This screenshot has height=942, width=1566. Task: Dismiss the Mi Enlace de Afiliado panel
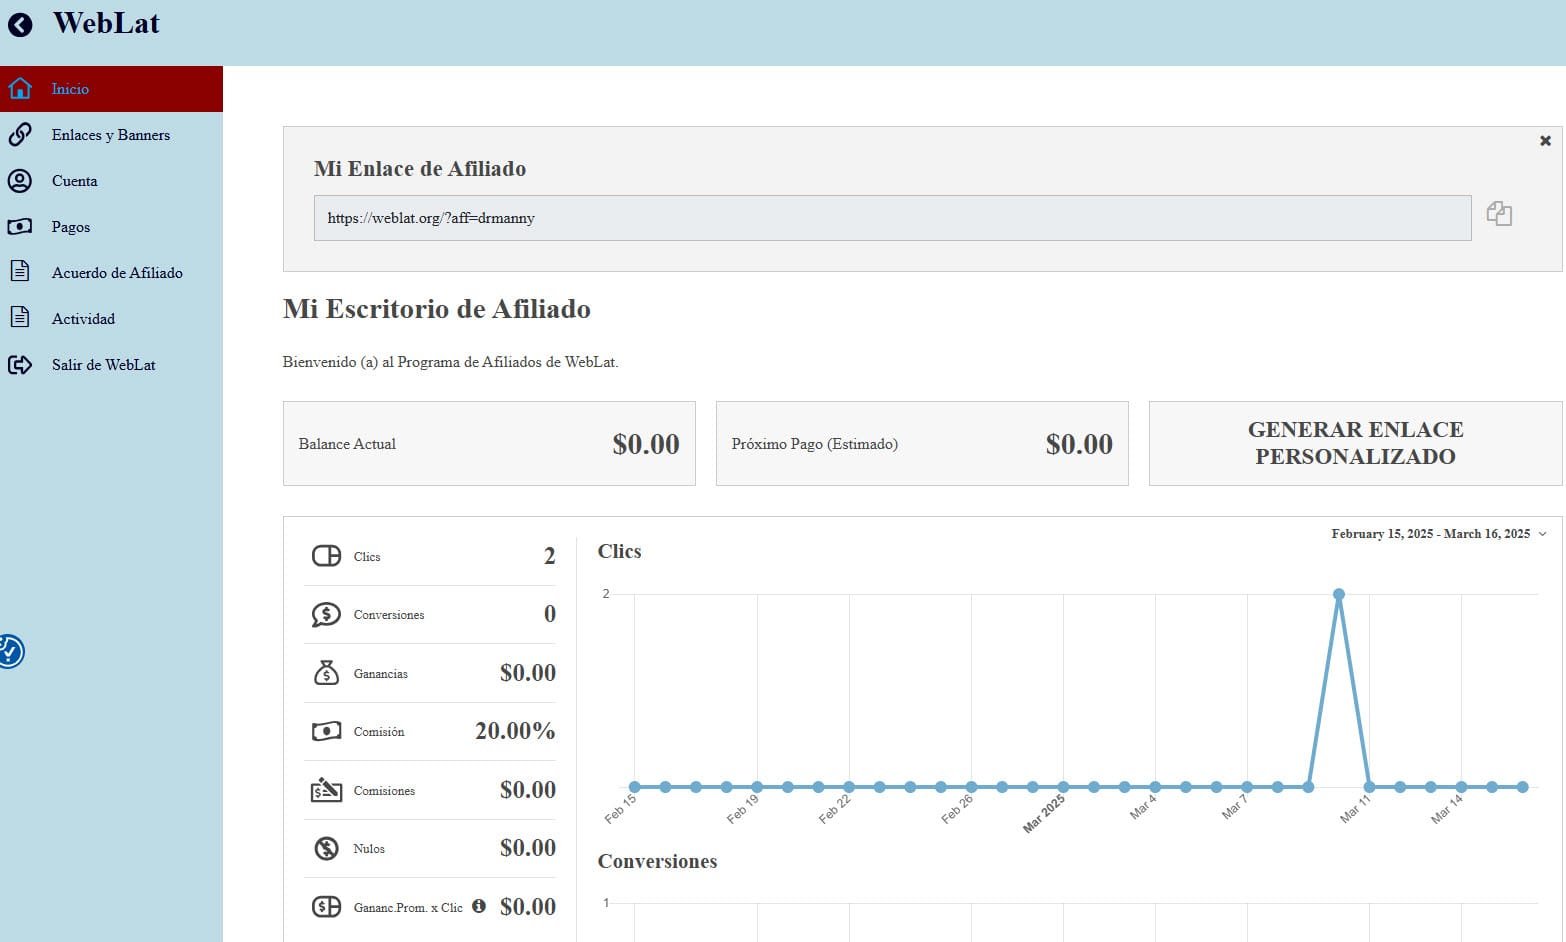1545,141
